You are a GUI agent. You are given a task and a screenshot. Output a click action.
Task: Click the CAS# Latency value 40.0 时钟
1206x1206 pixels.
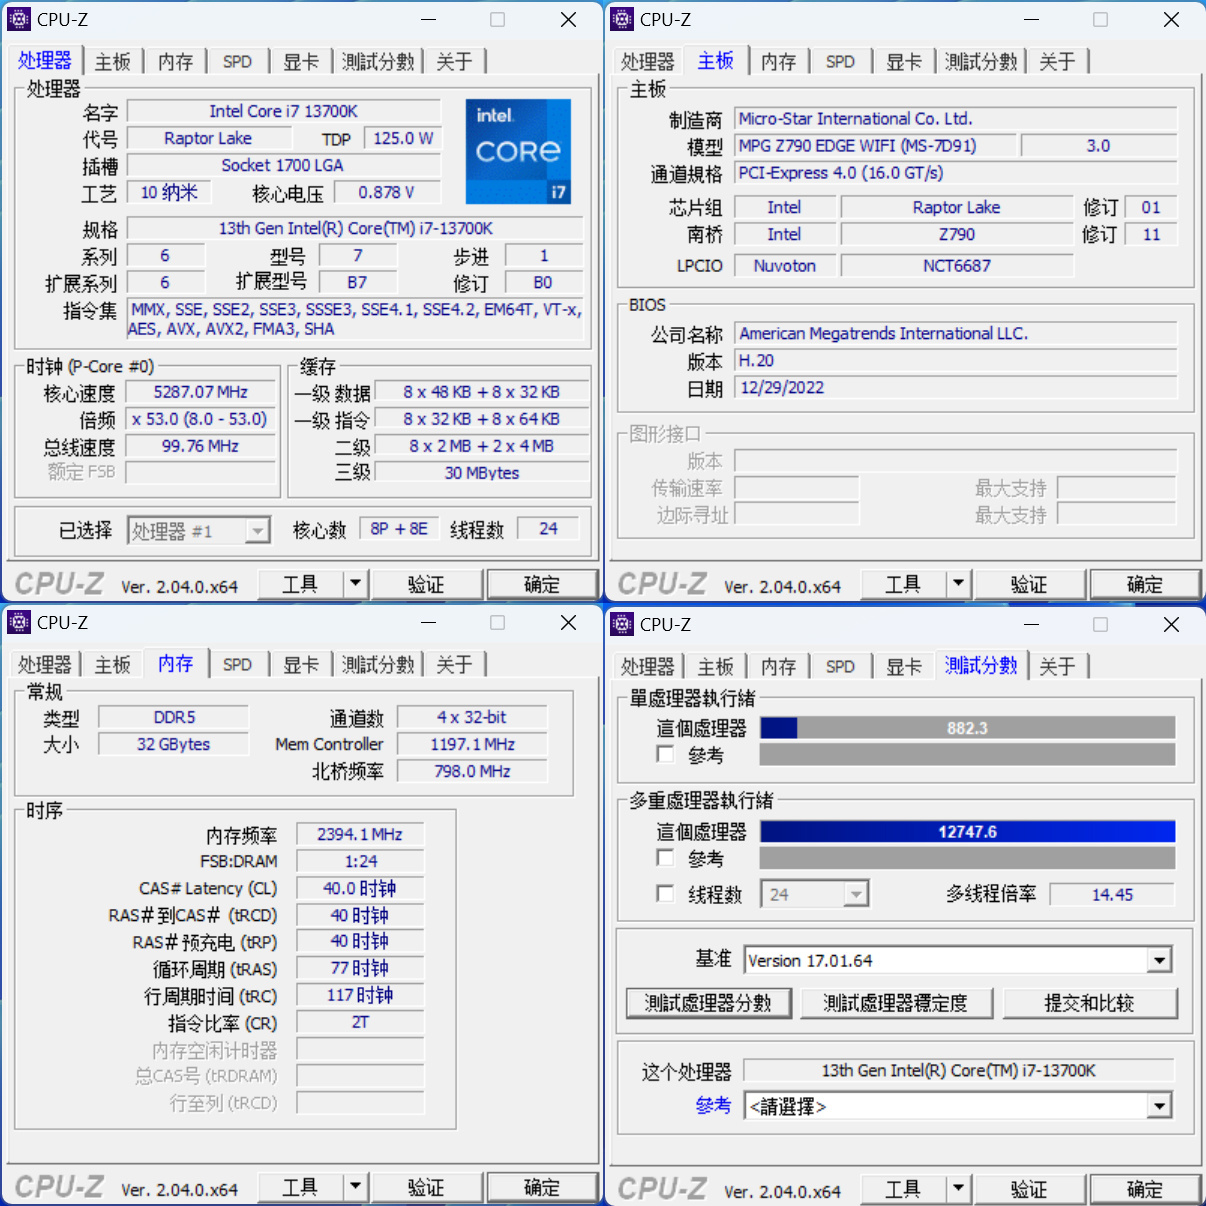point(360,888)
